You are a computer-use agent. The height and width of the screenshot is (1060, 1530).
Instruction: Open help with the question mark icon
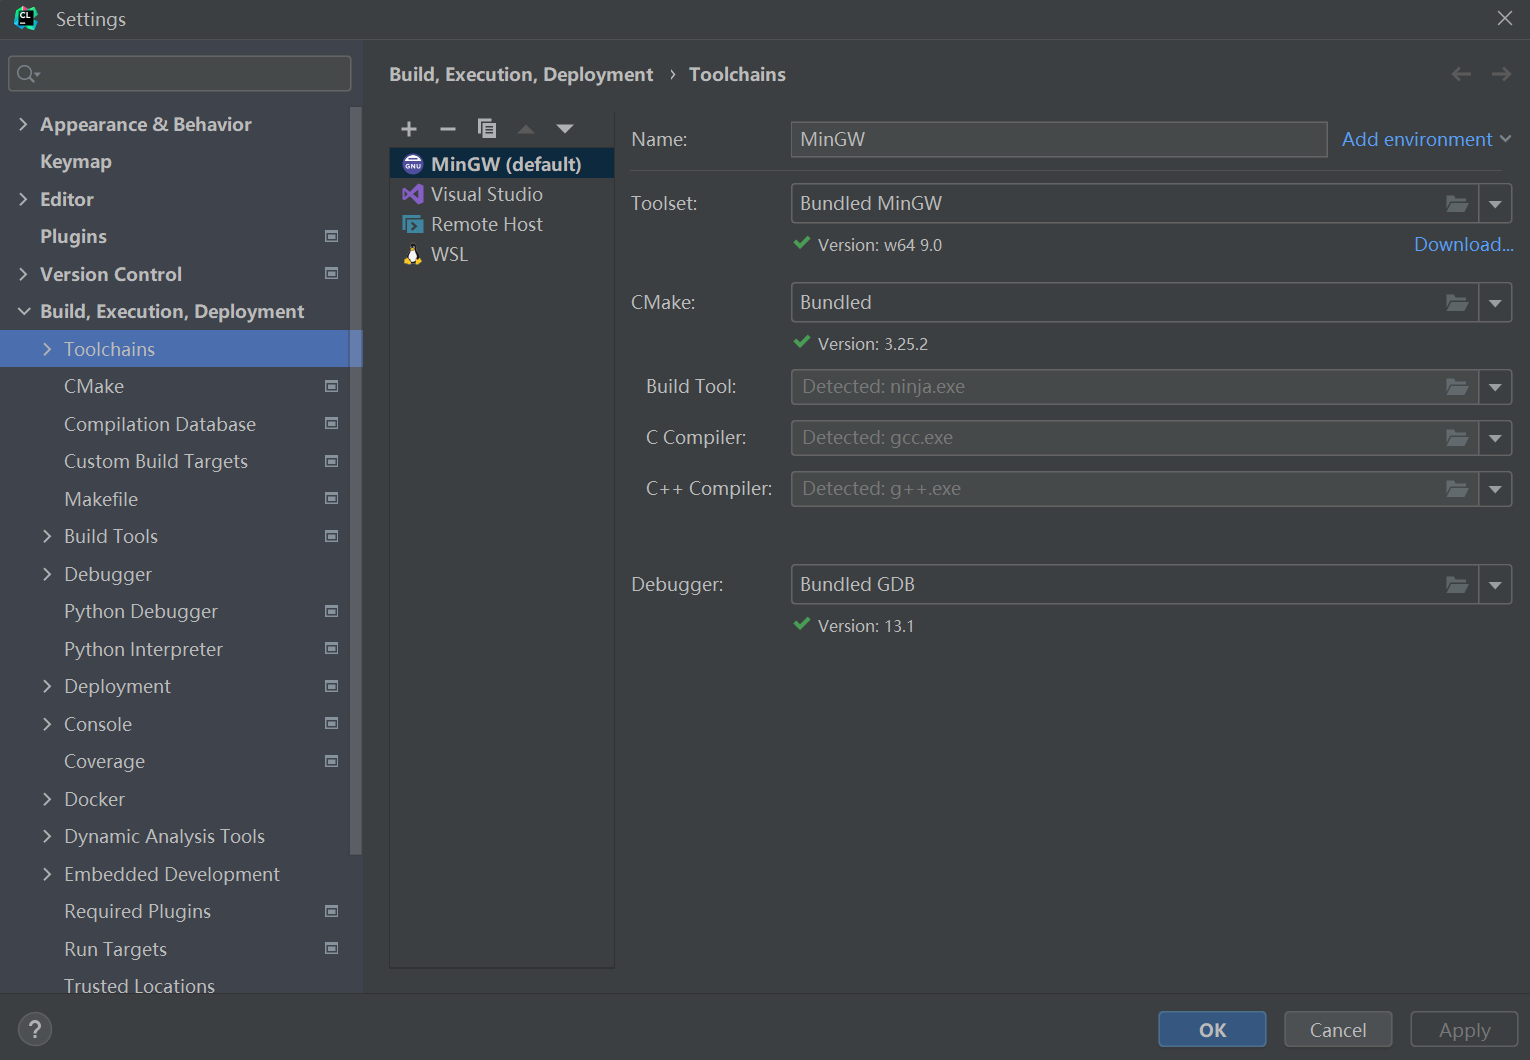[34, 1028]
